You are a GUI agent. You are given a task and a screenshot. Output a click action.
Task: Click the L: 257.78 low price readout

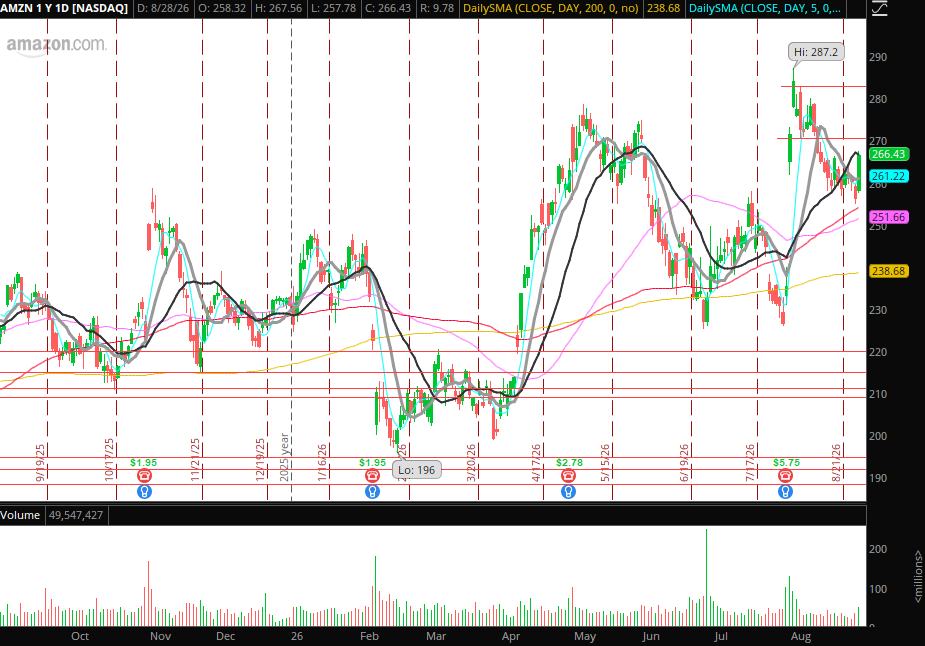333,8
